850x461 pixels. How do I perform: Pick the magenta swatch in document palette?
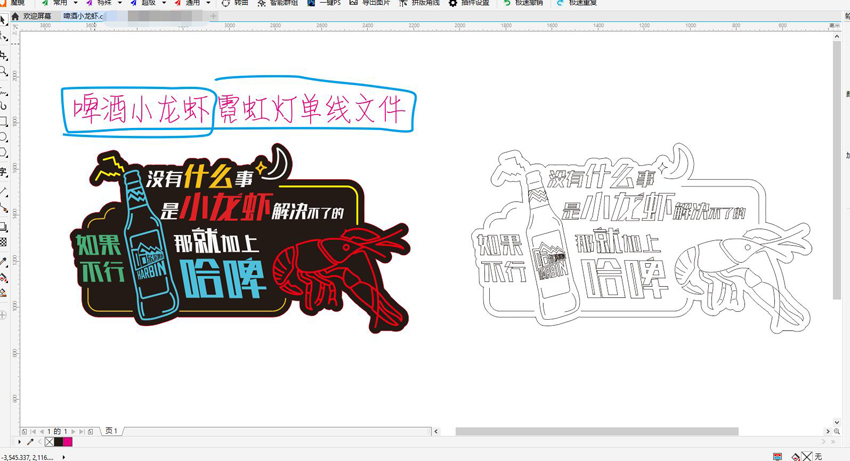(x=67, y=442)
